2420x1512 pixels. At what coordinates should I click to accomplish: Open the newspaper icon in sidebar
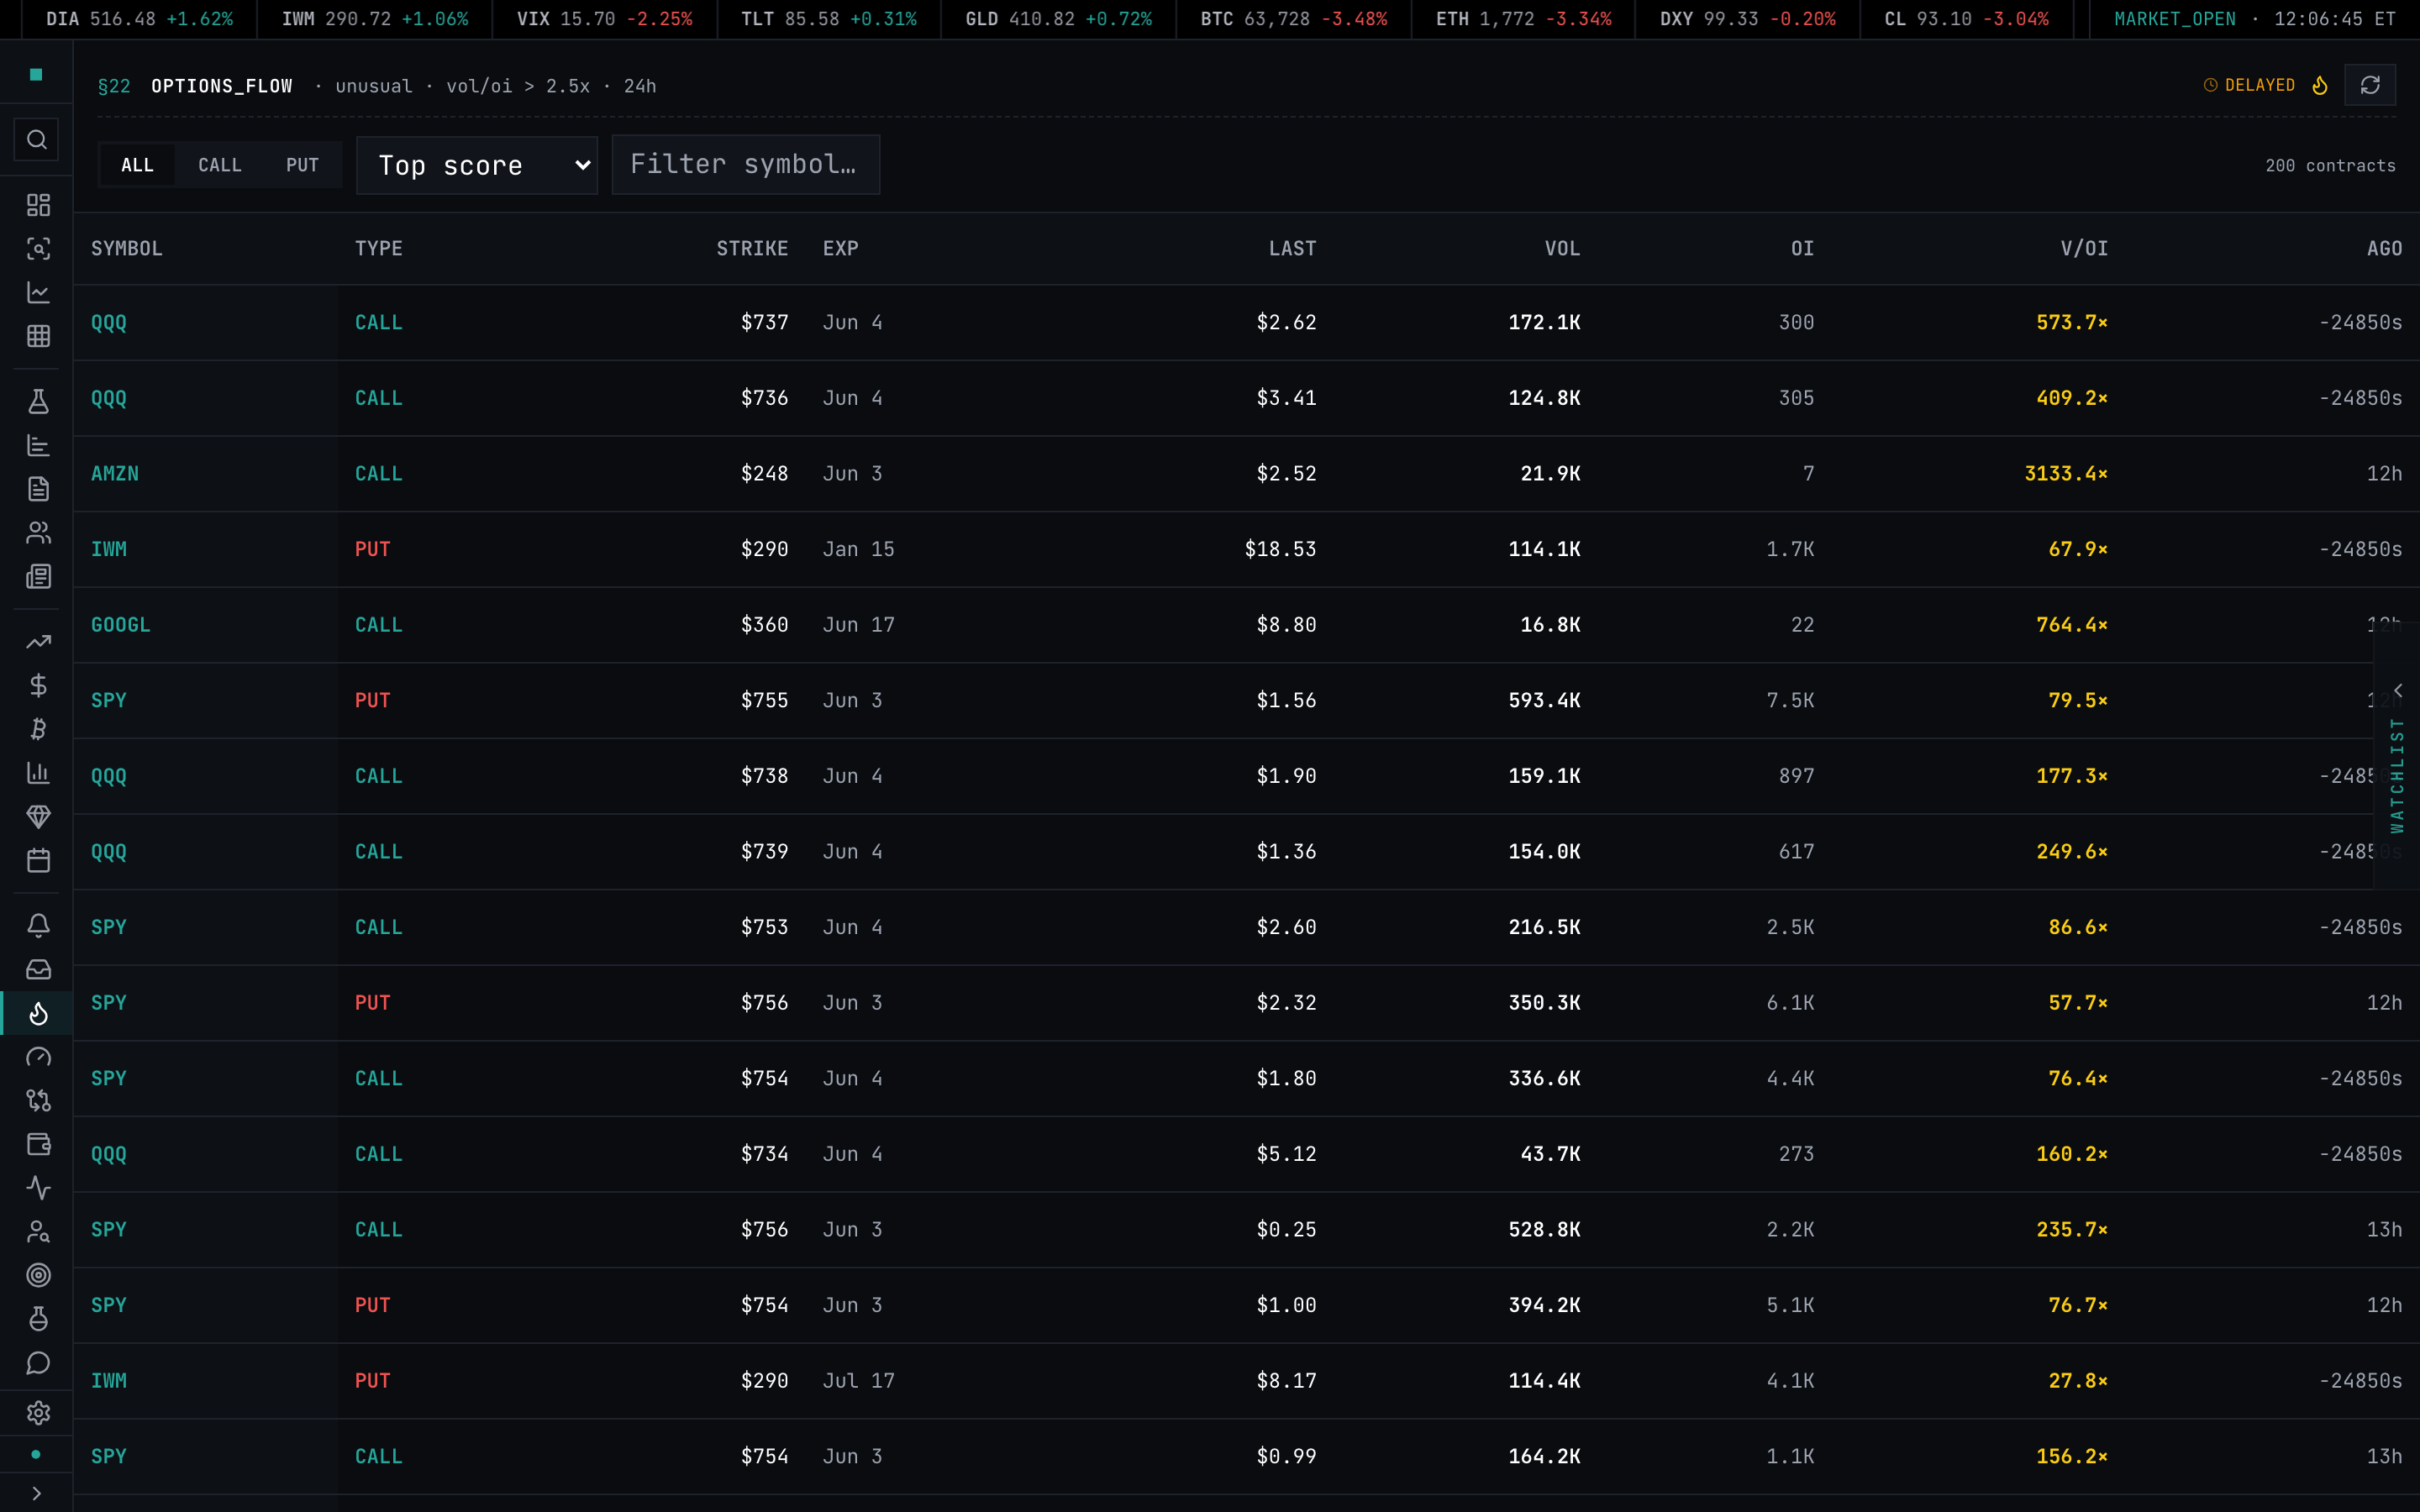pos(38,576)
